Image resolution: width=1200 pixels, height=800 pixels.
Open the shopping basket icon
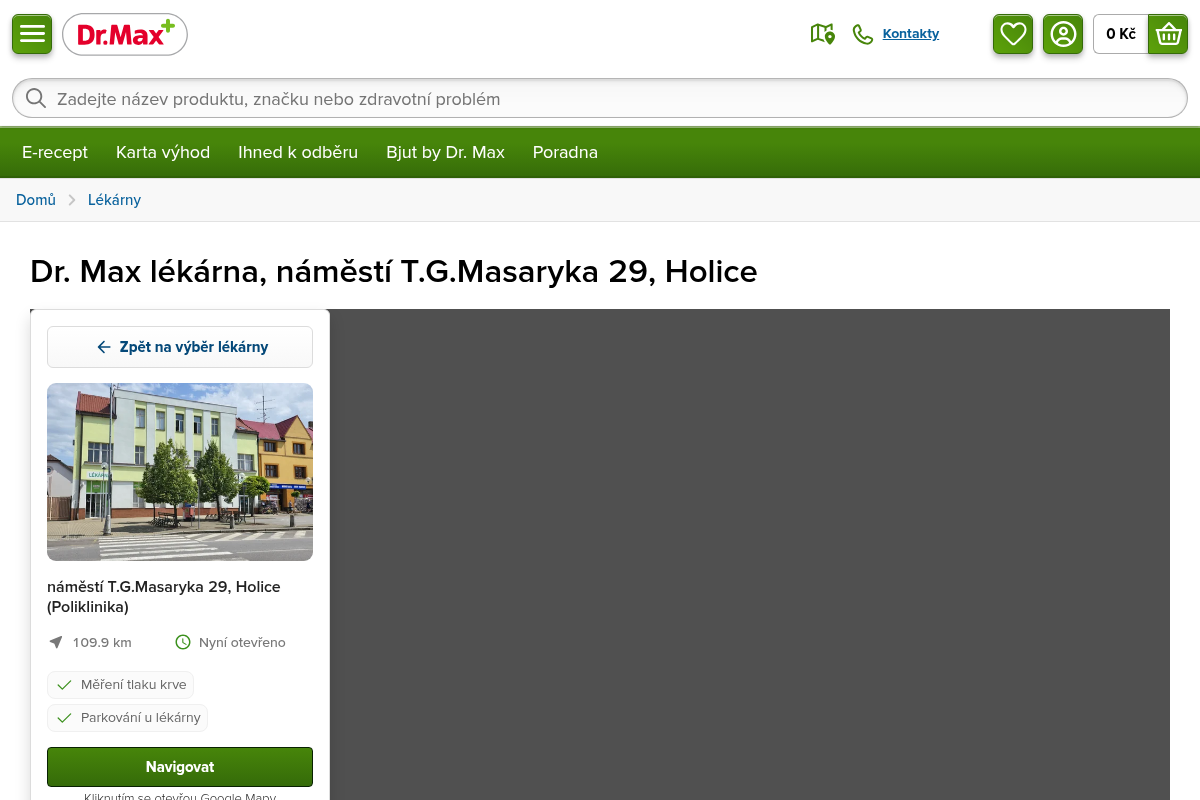coord(1168,34)
